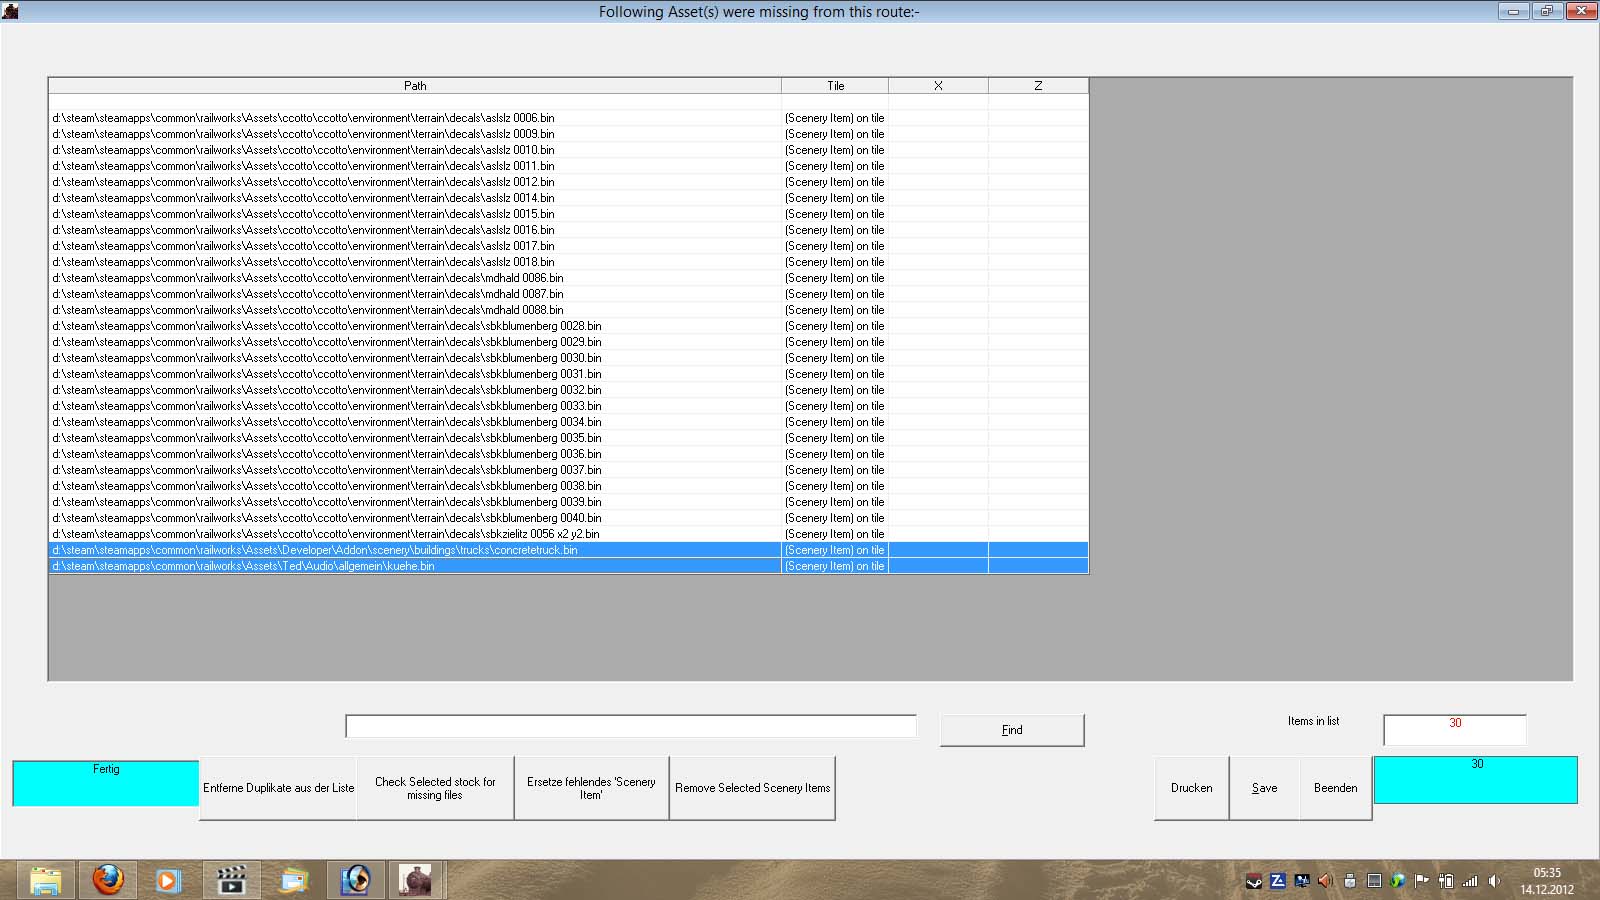Select the sbkblumenberg 0033.bin row

568,406
